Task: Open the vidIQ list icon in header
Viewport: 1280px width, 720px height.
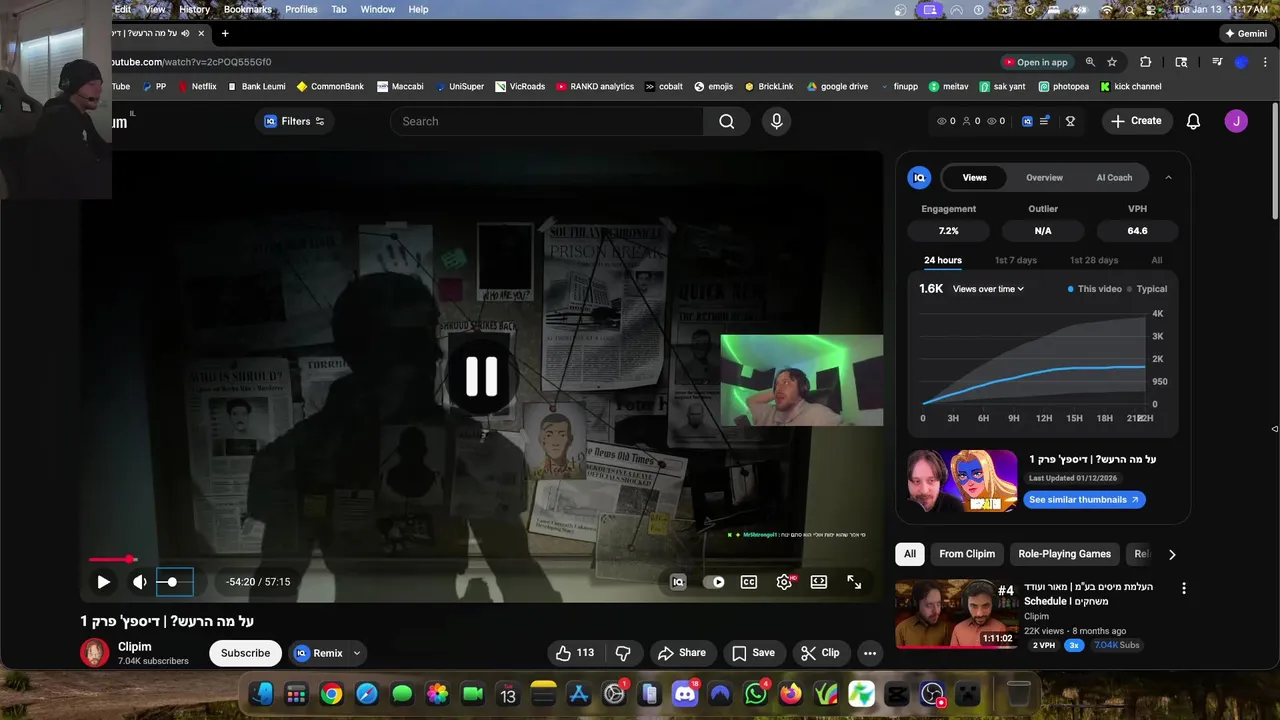Action: click(x=1045, y=121)
